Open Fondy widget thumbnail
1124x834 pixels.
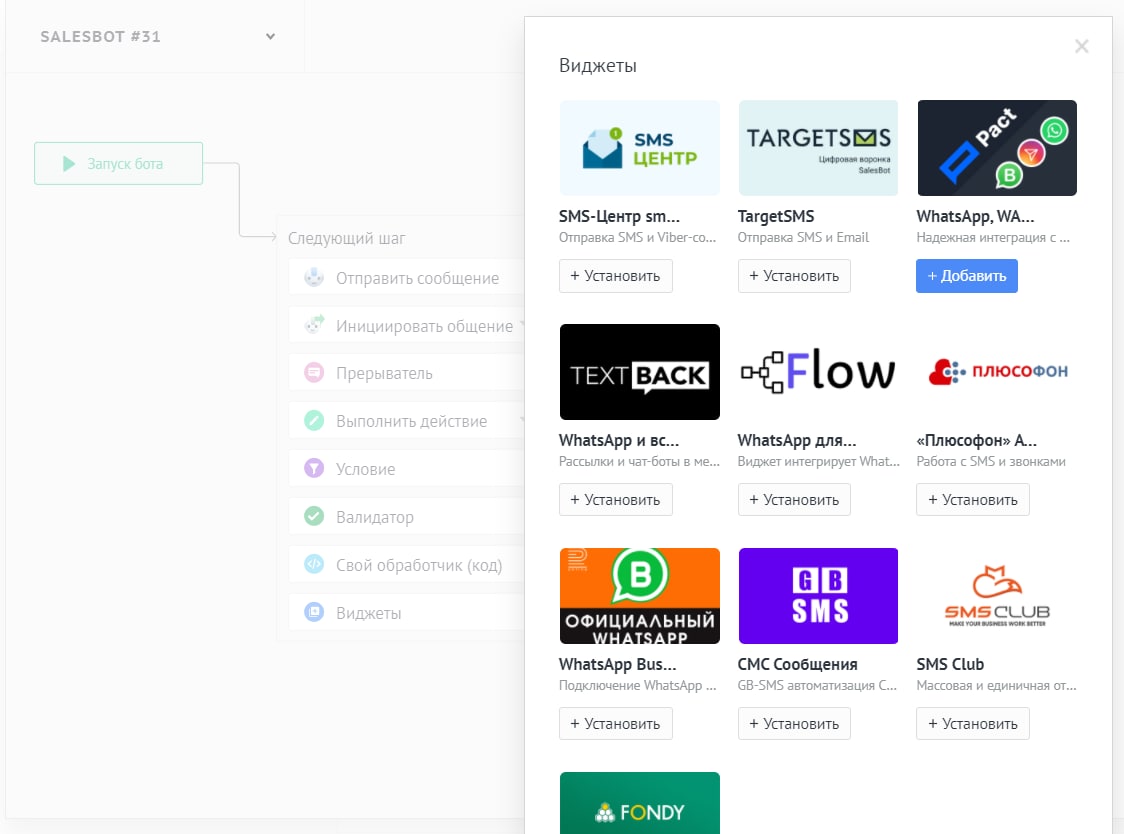coord(639,802)
